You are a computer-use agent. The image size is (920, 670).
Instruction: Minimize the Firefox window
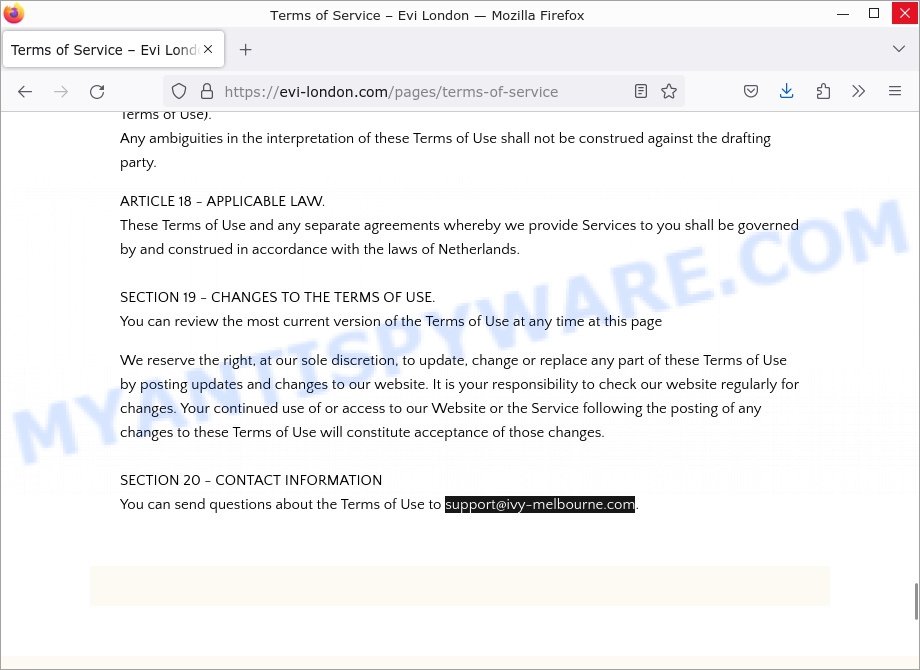(843, 13)
